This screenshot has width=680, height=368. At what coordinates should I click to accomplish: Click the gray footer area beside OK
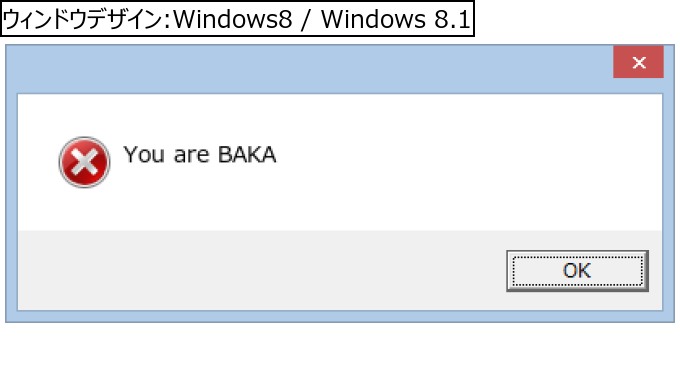[260, 270]
